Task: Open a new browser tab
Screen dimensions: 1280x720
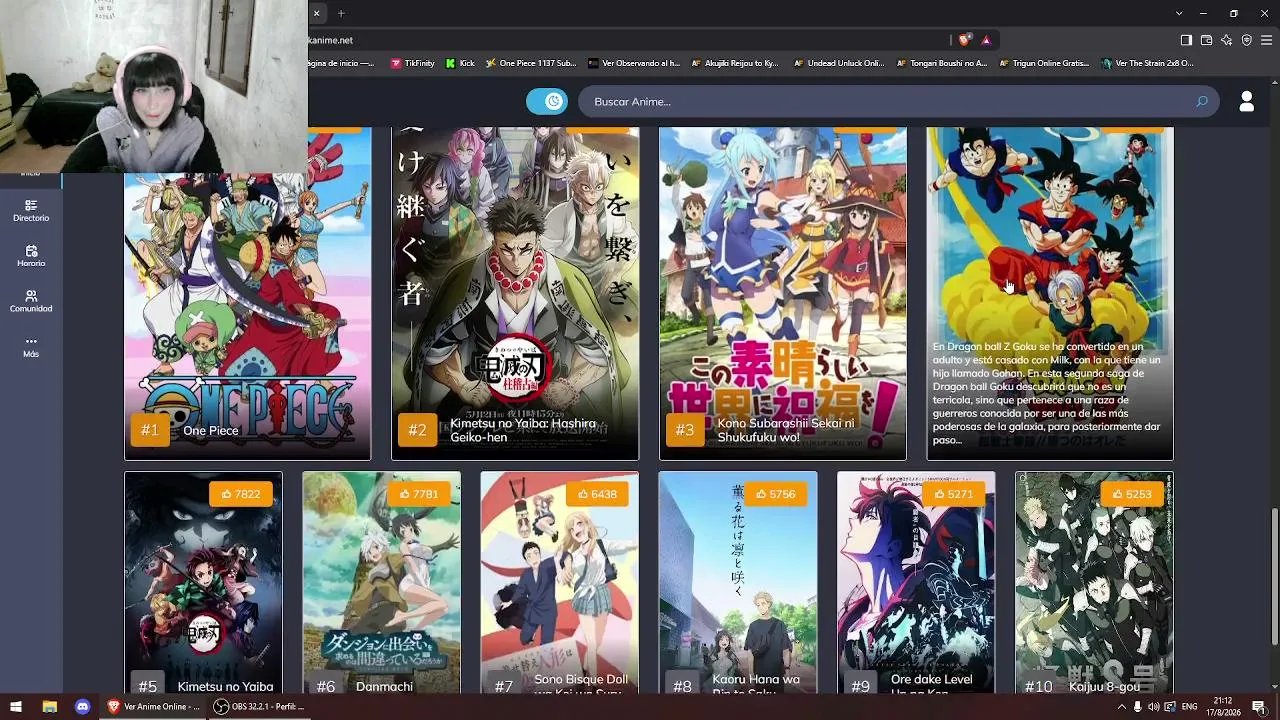Action: (341, 13)
